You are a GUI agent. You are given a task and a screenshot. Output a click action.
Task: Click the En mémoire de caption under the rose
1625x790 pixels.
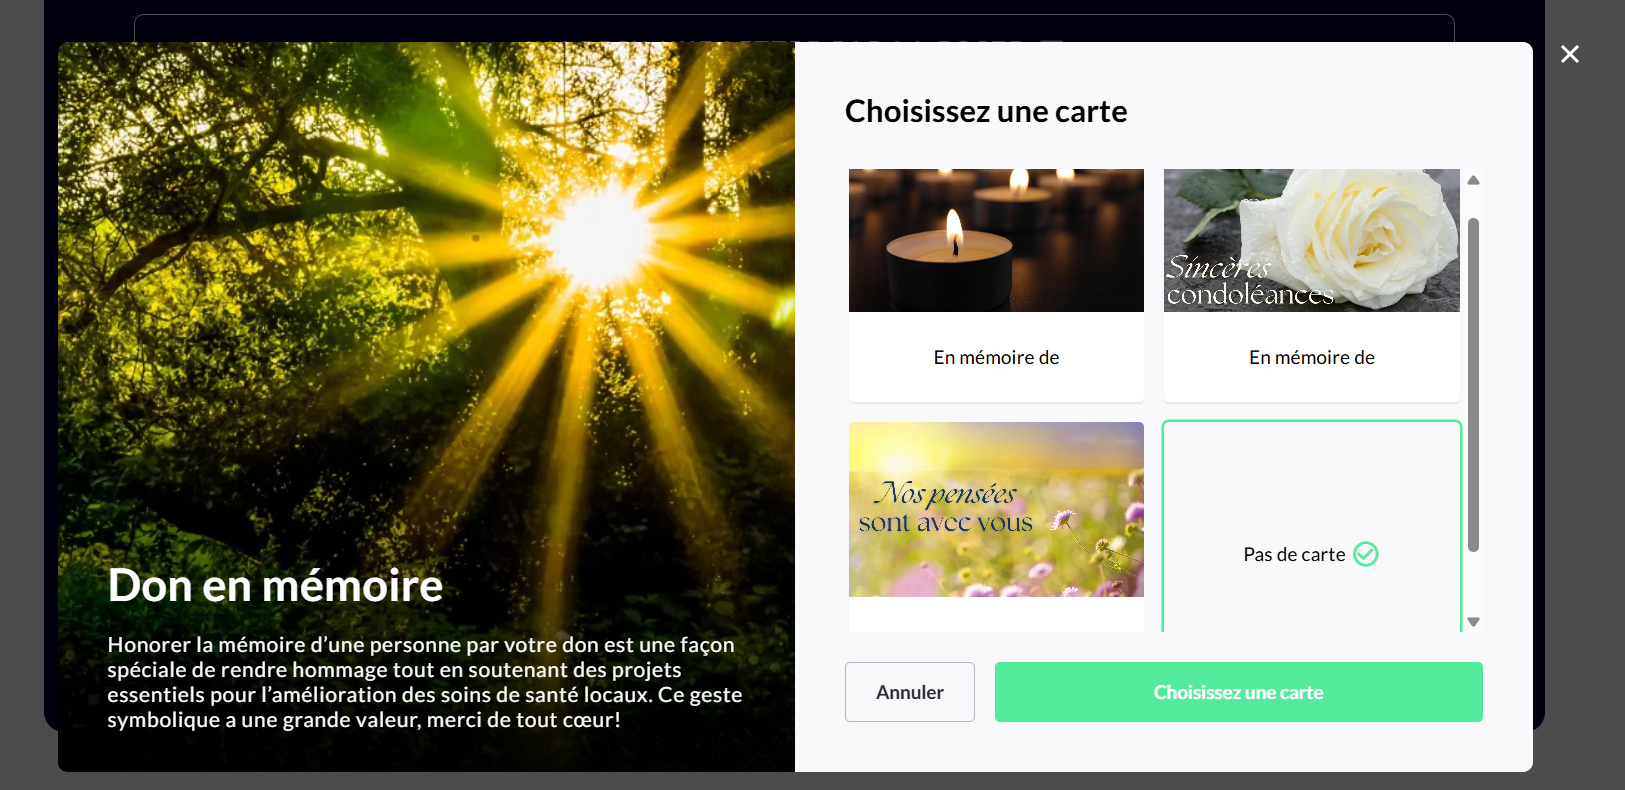pyautogui.click(x=1312, y=357)
